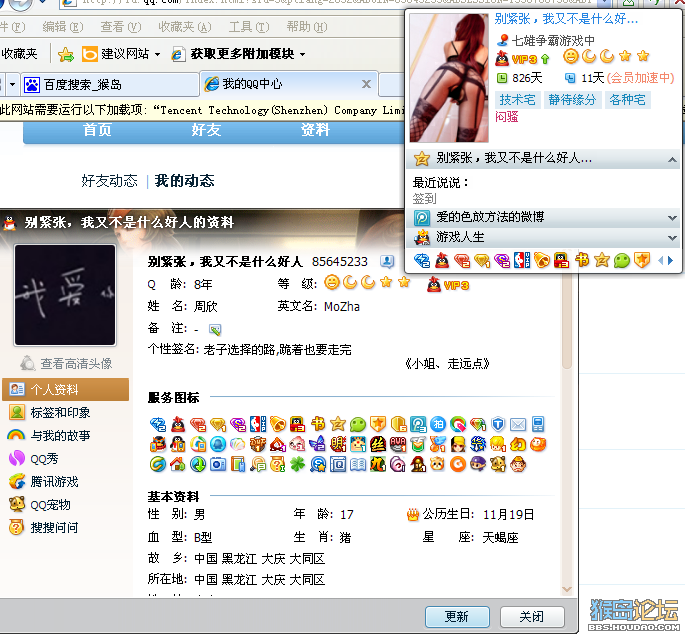The width and height of the screenshot is (685, 636).
Task: Go to the 首页 page tab
Action: point(97,130)
